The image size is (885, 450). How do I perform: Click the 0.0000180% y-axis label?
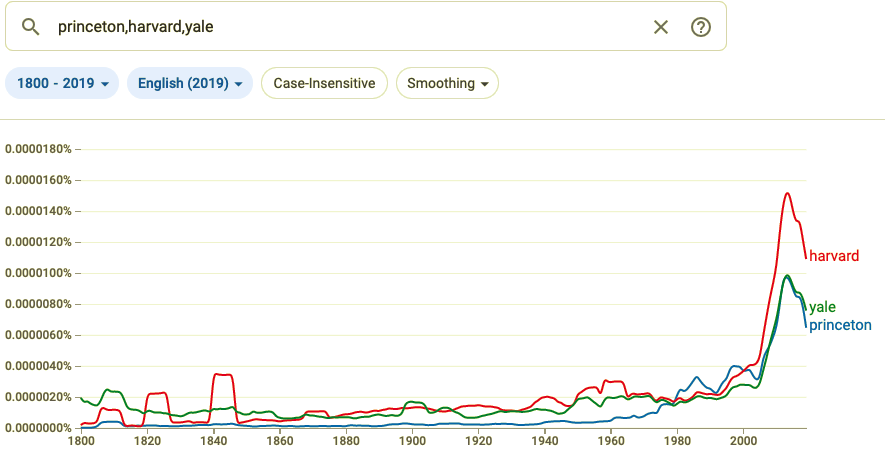(38, 149)
